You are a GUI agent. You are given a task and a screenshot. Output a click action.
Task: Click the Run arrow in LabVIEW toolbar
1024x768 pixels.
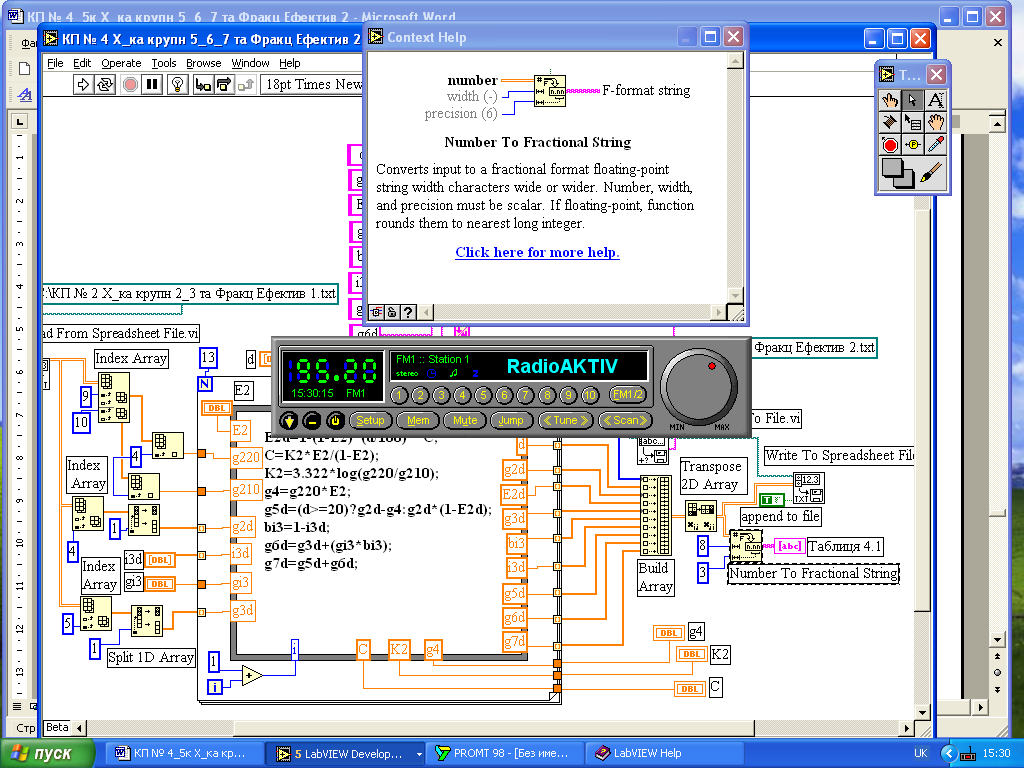coord(83,84)
